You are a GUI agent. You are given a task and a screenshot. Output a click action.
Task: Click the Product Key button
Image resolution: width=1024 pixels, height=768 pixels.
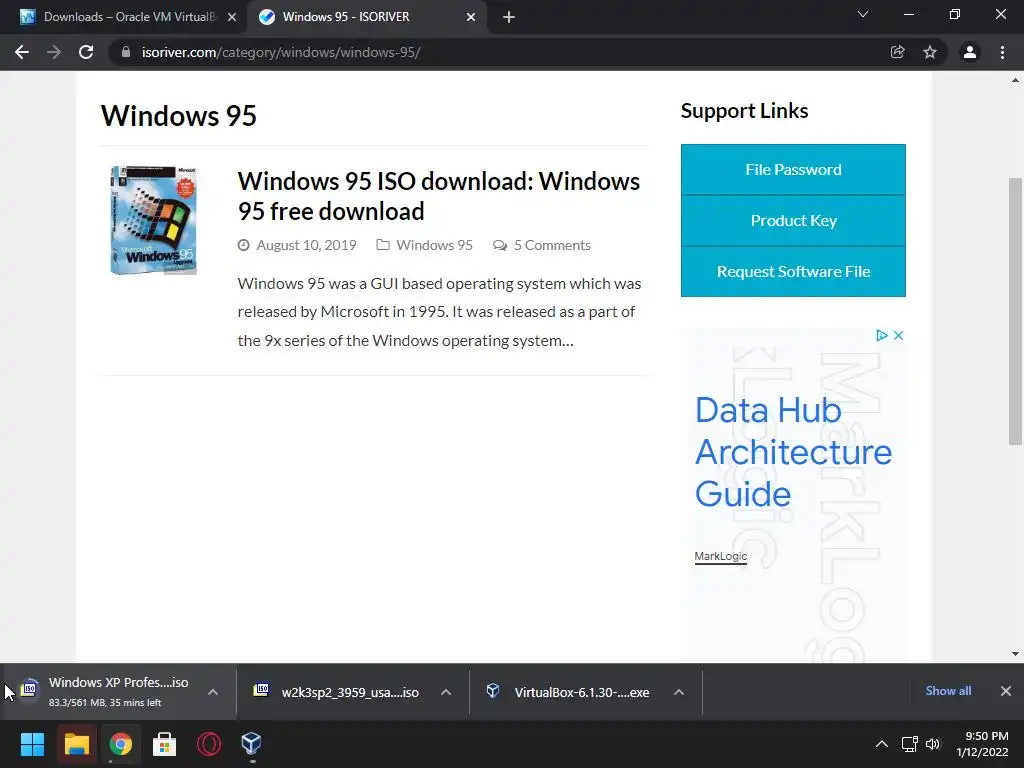coord(793,221)
